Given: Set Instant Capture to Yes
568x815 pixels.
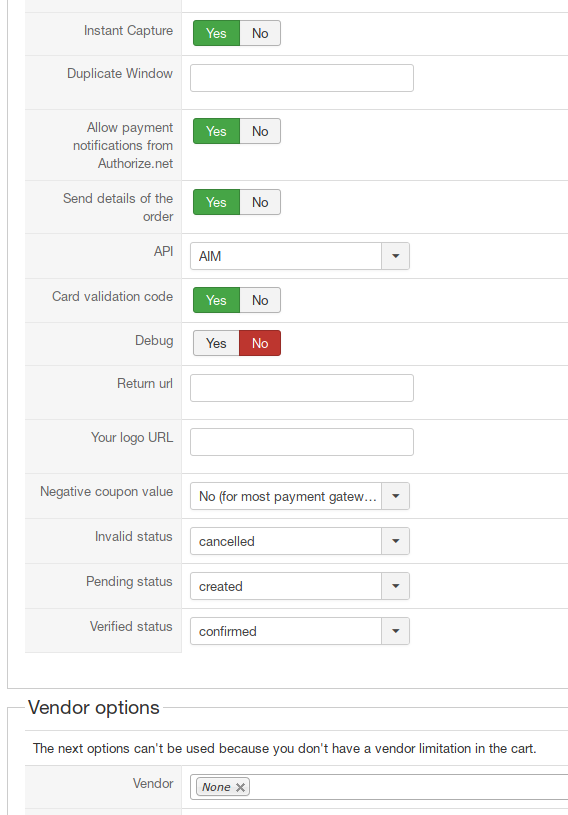Looking at the screenshot, I should [216, 33].
